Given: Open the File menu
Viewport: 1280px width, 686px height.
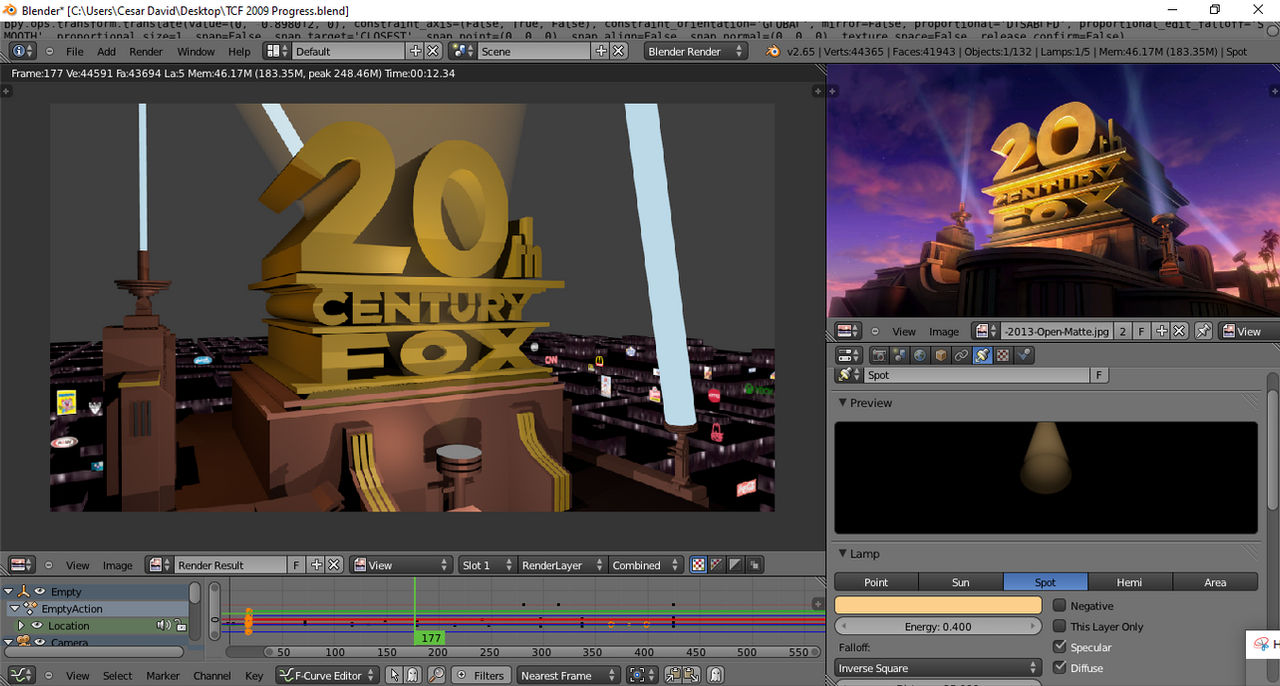Looking at the screenshot, I should 75,51.
